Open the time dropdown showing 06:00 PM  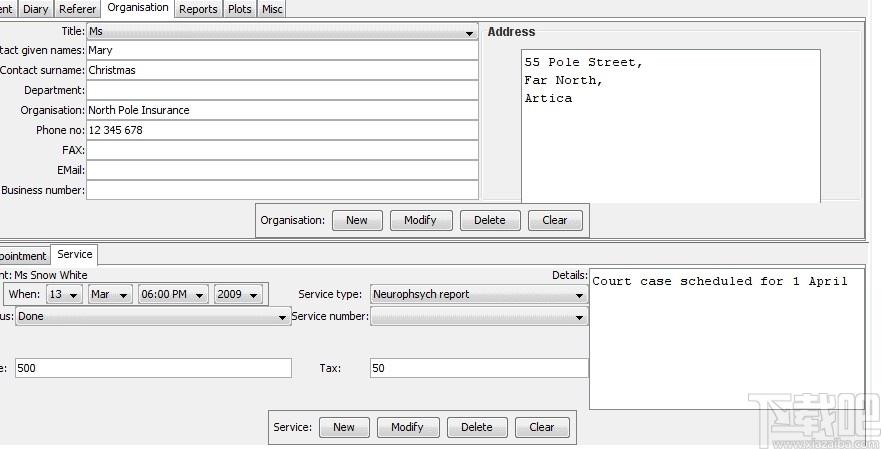click(173, 294)
